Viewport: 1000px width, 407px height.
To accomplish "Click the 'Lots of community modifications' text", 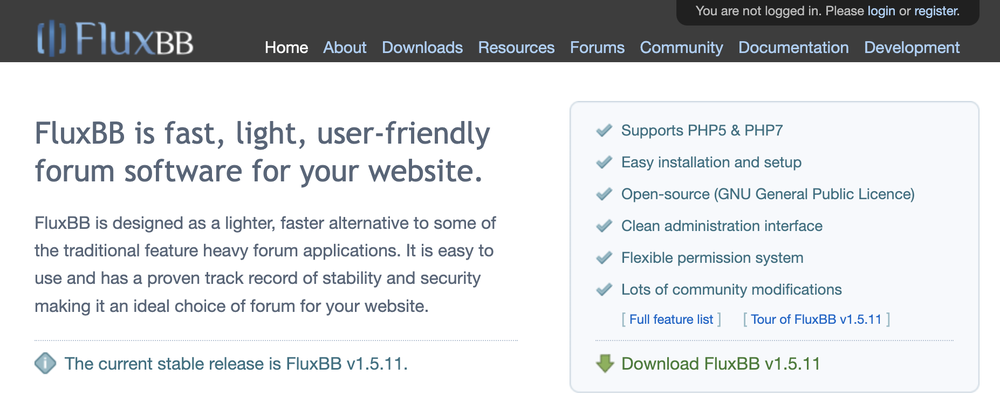I will (732, 290).
